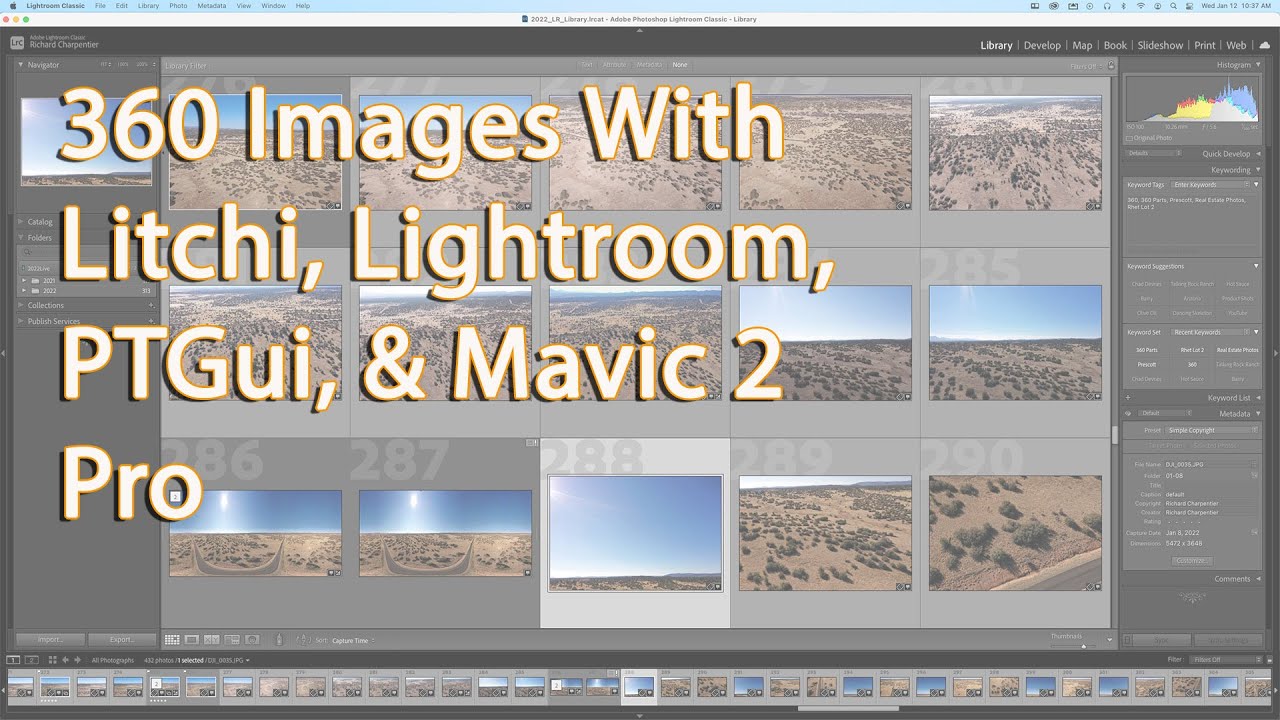The image size is (1280, 720).
Task: Adjust the Thumbnails size slider
Action: [1082, 645]
